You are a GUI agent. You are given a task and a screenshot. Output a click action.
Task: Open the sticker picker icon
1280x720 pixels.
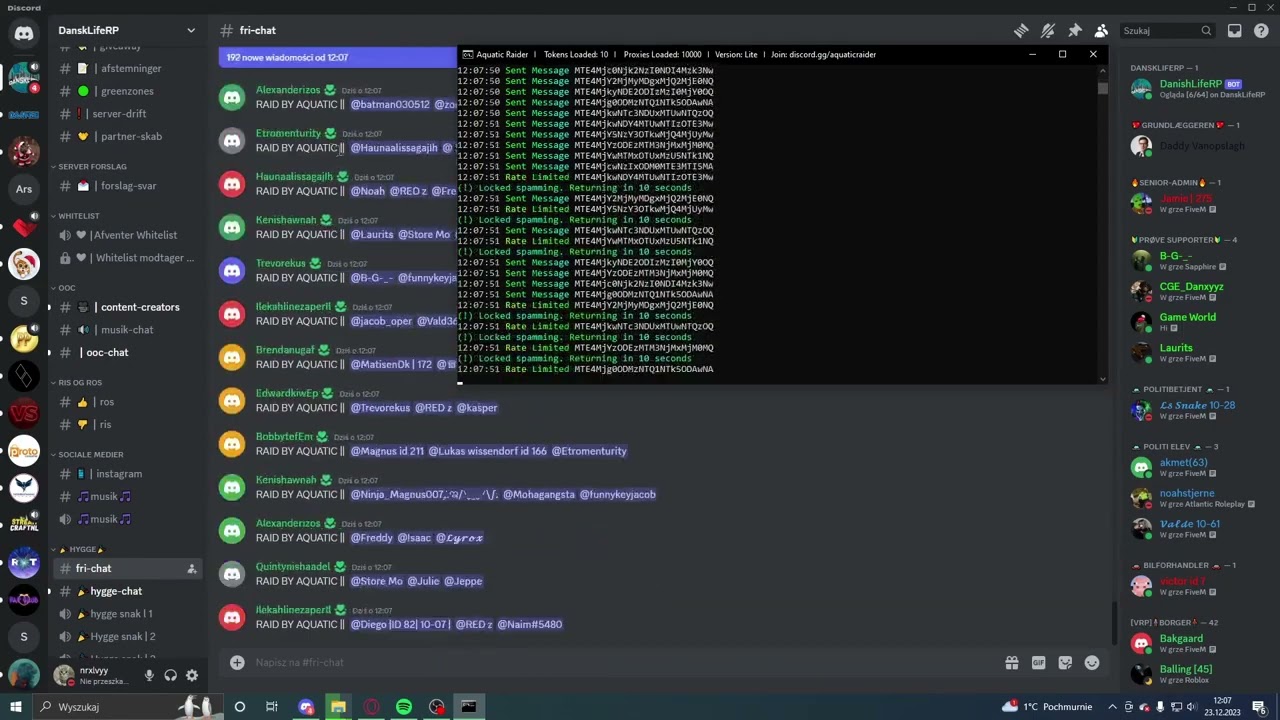(1064, 662)
